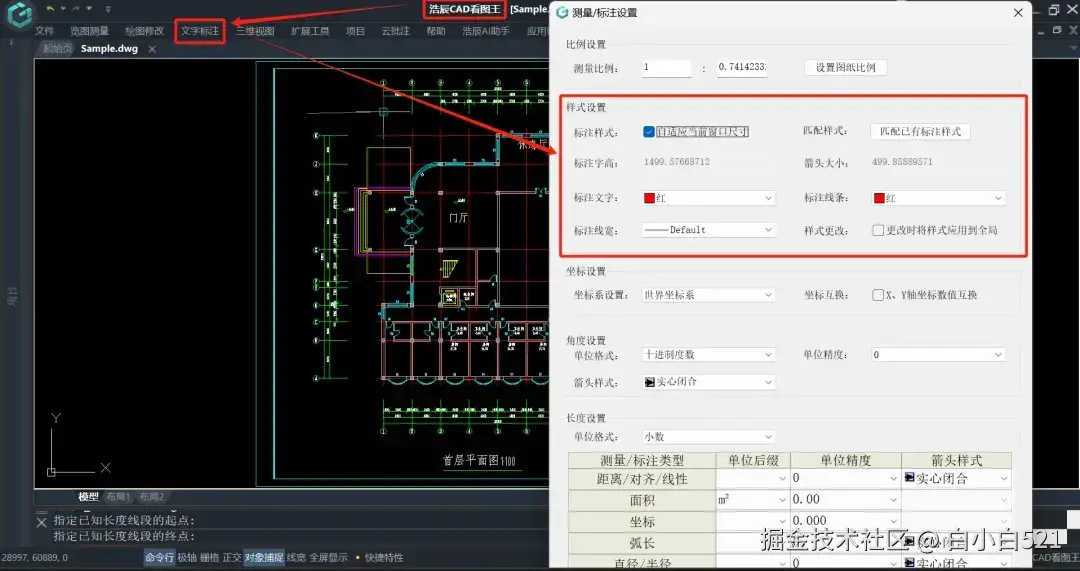Click coordinates readout 28997, 60889, 0

[x=35, y=557]
